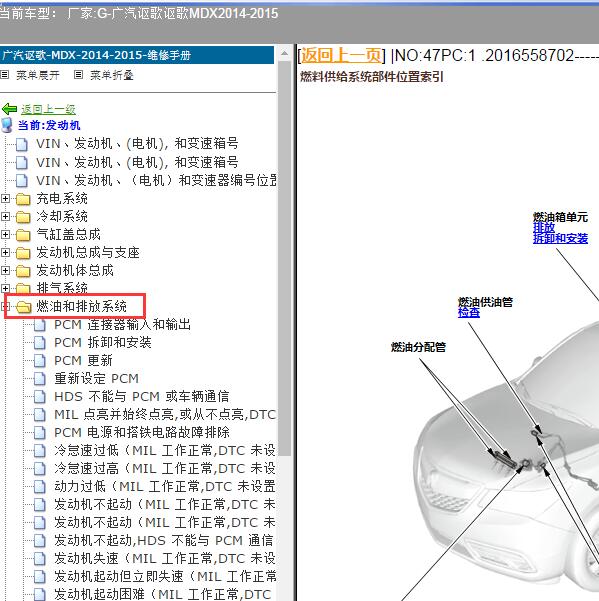Viewport: 599px width, 601px height.
Task: Expand the 冷却系统 folder node
Action: pyautogui.click(x=5, y=217)
